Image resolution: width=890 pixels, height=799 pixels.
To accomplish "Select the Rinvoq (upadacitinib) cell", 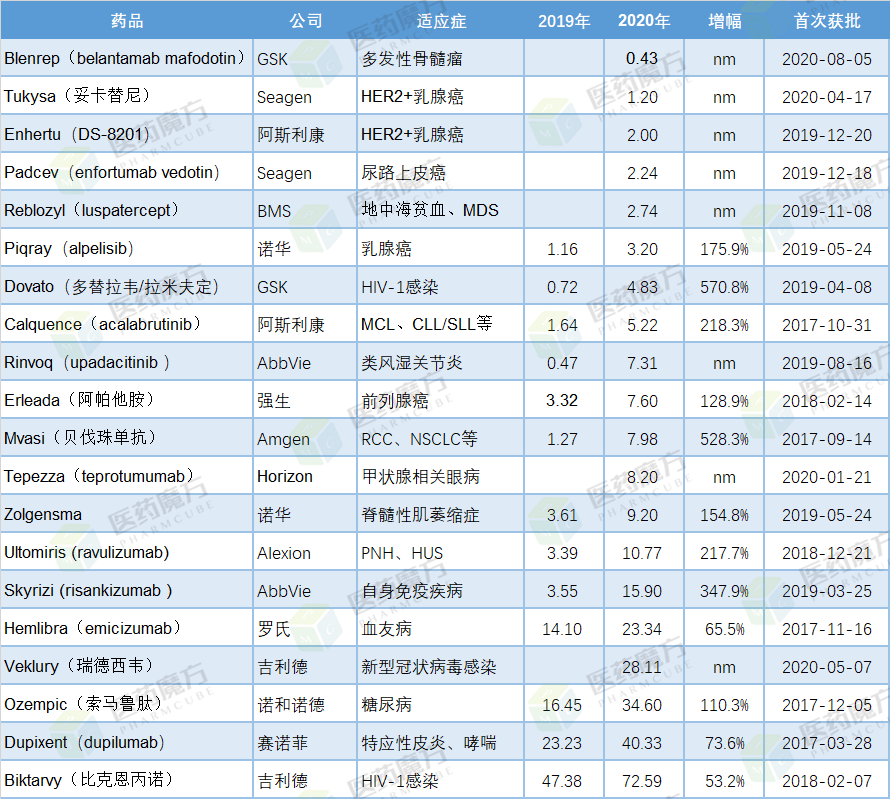I will pyautogui.click(x=127, y=362).
